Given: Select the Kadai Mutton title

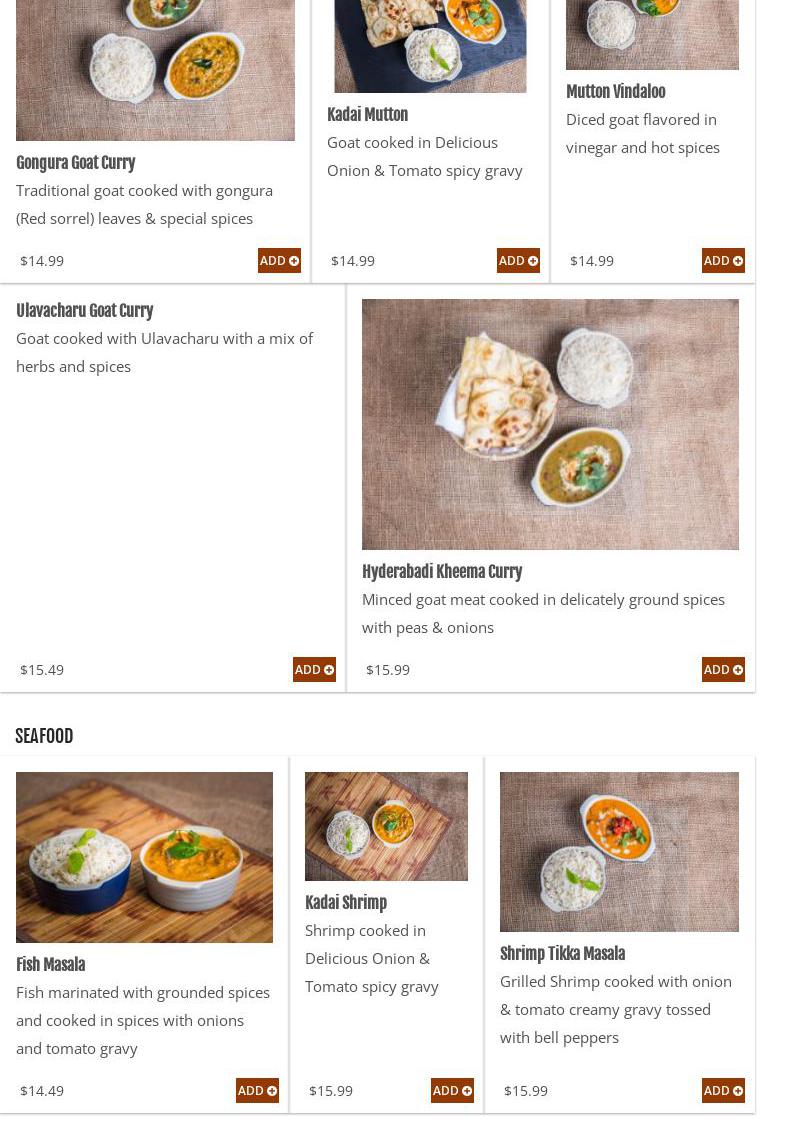Looking at the screenshot, I should pos(367,115).
